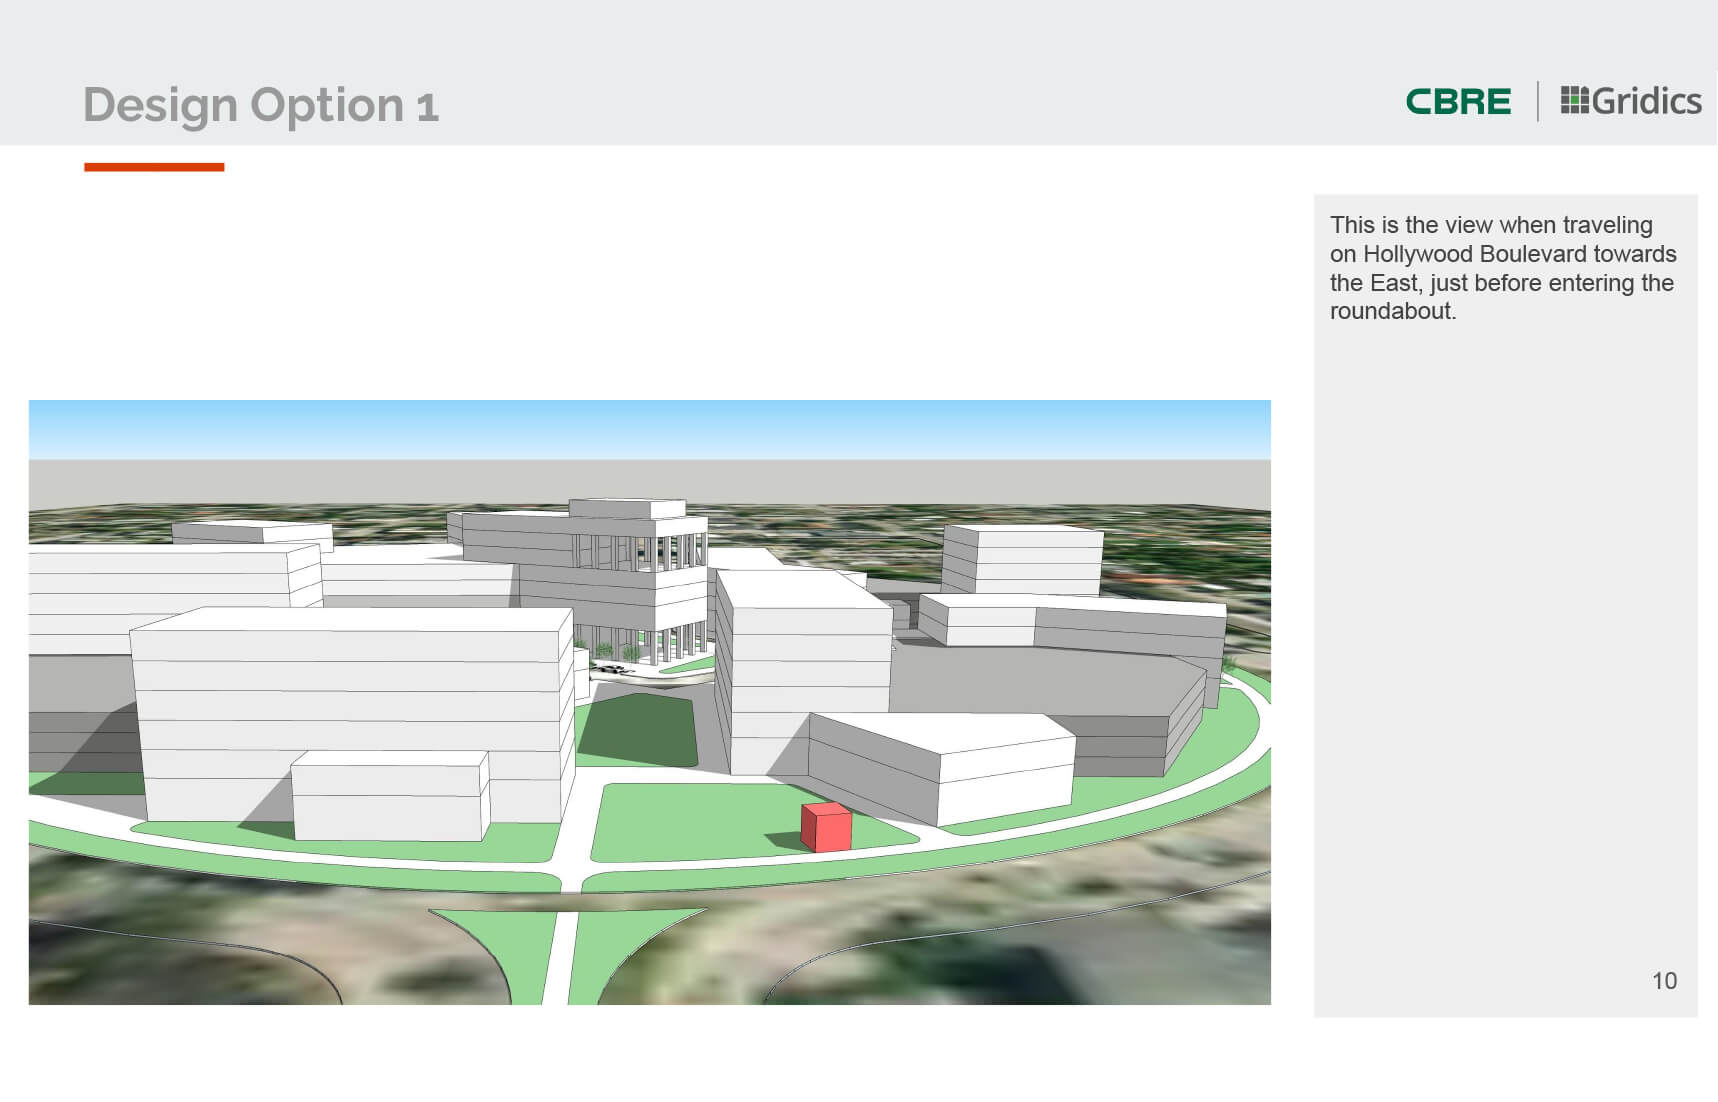Image resolution: width=1718 pixels, height=1102 pixels.
Task: Click the red cube in the rendering
Action: [826, 827]
